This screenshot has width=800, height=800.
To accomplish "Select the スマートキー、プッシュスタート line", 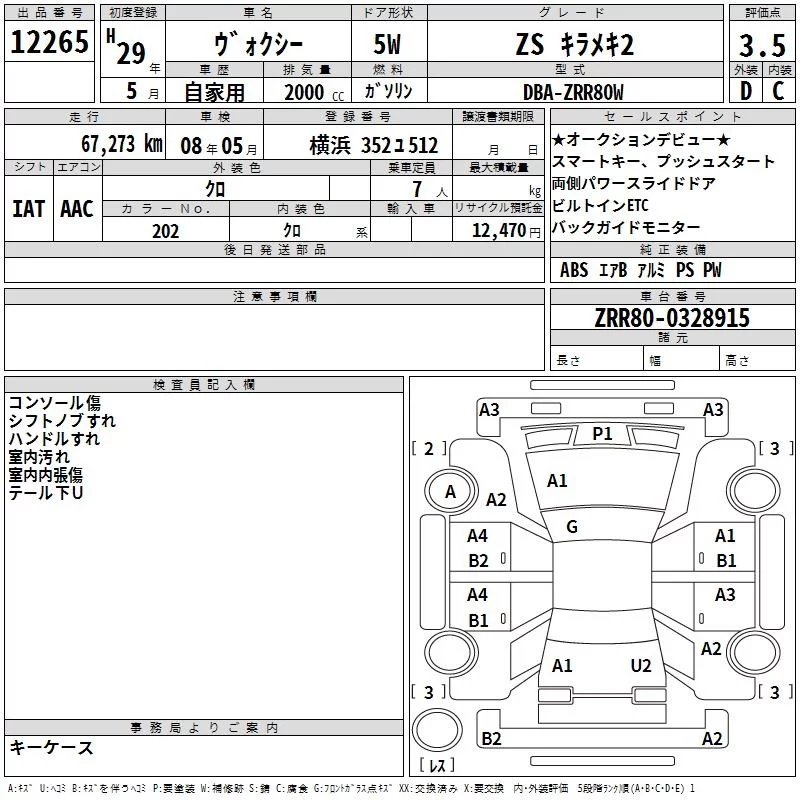I will point(663,161).
